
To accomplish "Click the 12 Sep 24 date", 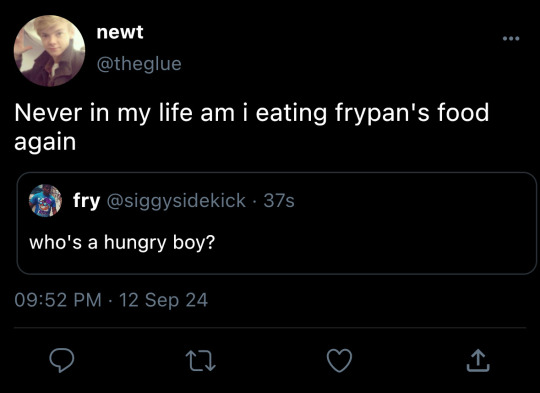I will point(164,300).
